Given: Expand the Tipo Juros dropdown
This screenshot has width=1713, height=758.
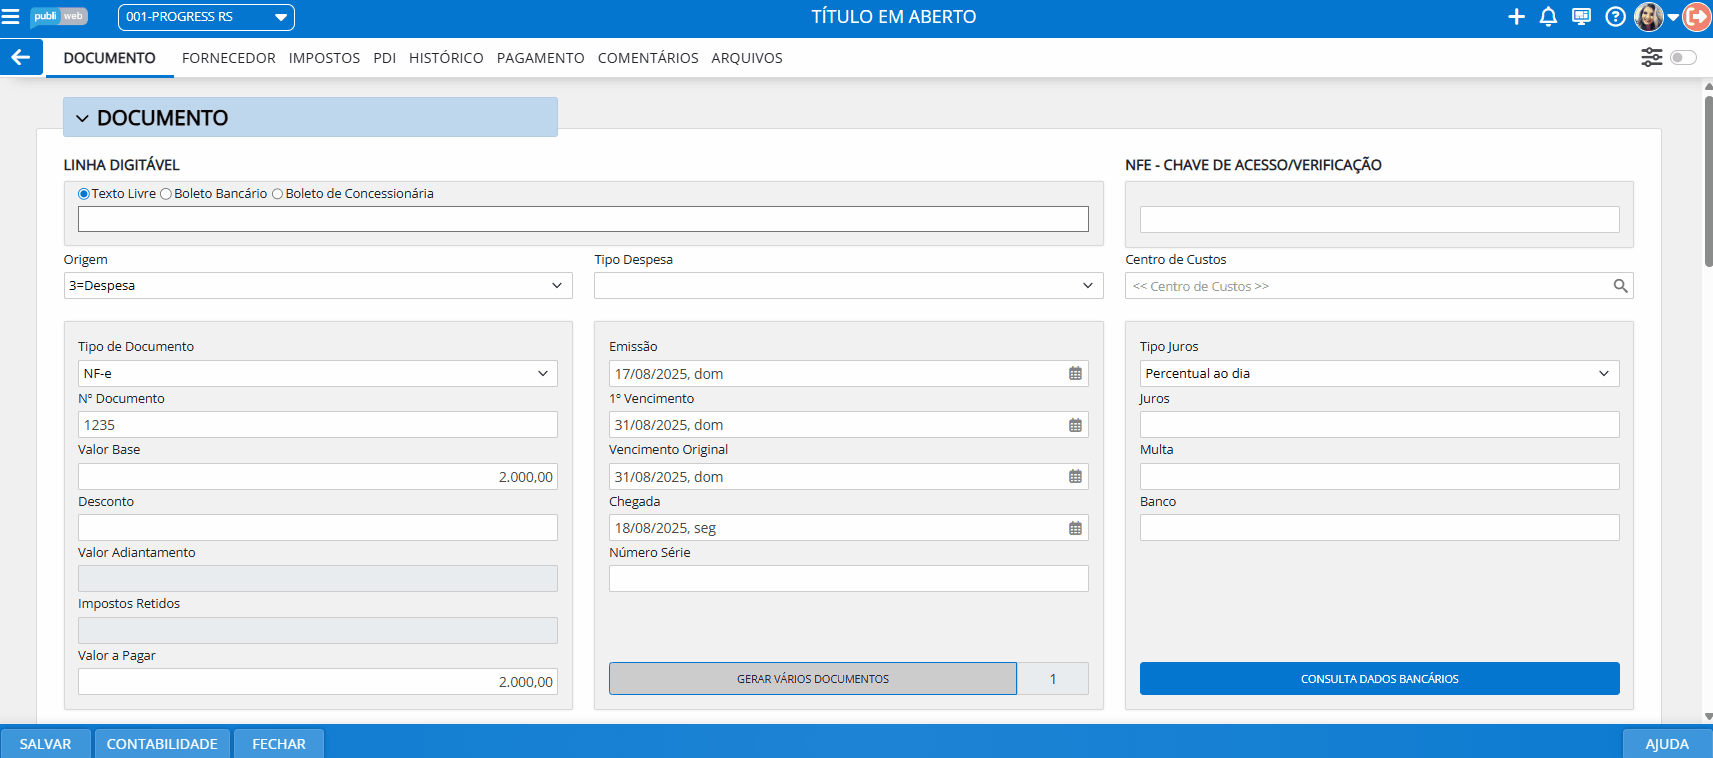Looking at the screenshot, I should 1379,374.
